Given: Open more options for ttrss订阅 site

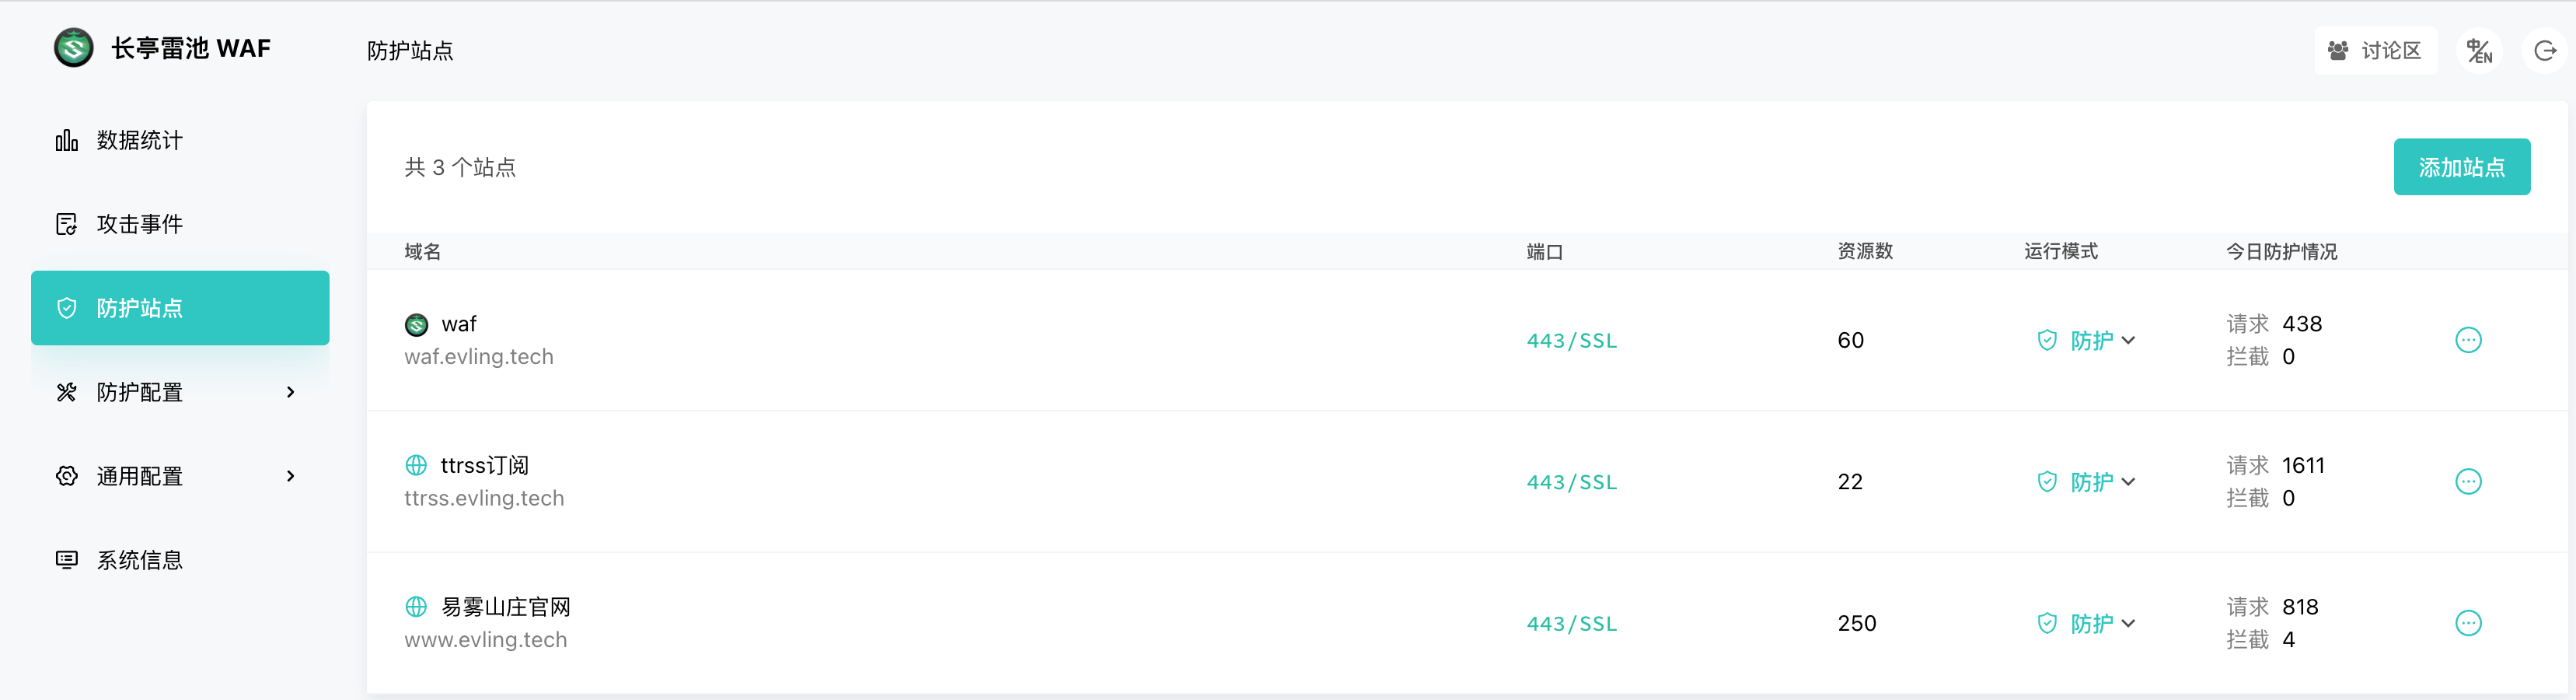Looking at the screenshot, I should coord(2468,482).
